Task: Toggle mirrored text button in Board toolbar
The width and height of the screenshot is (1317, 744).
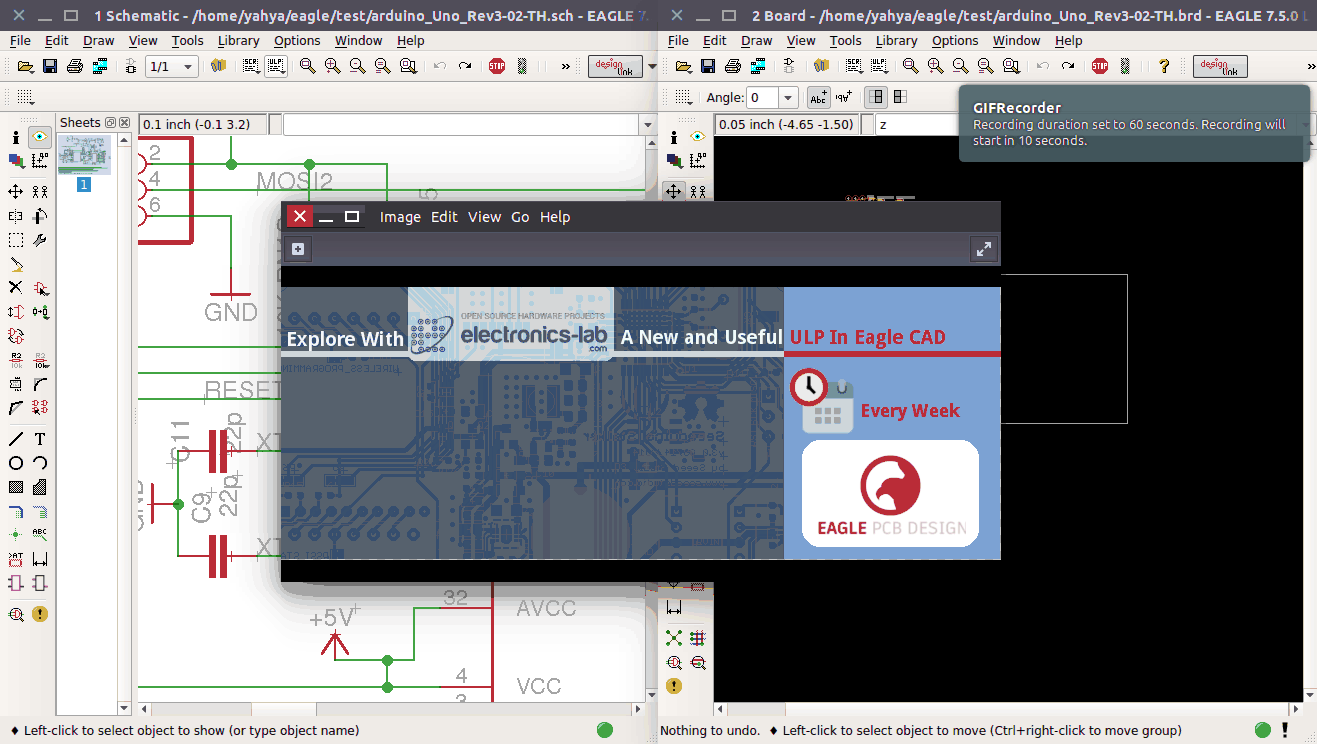Action: pyautogui.click(x=843, y=97)
